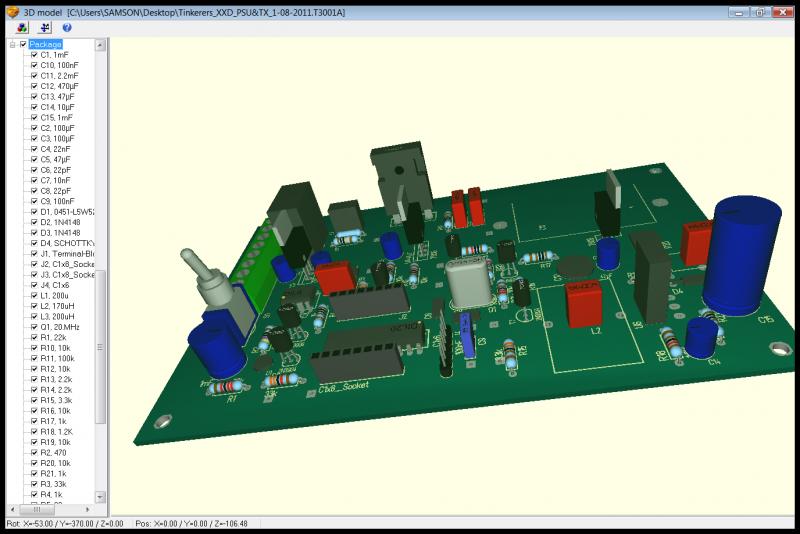The width and height of the screenshot is (800, 534).
Task: Click the colored spheres toolbar icon
Action: pos(23,28)
